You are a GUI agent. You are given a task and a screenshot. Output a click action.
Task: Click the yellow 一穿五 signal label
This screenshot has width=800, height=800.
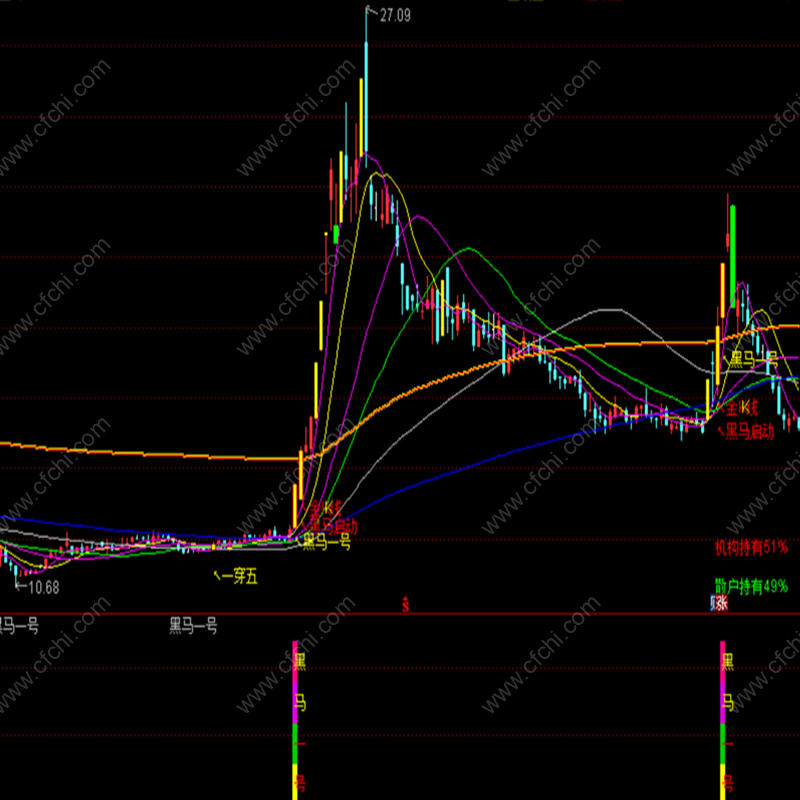click(x=240, y=577)
